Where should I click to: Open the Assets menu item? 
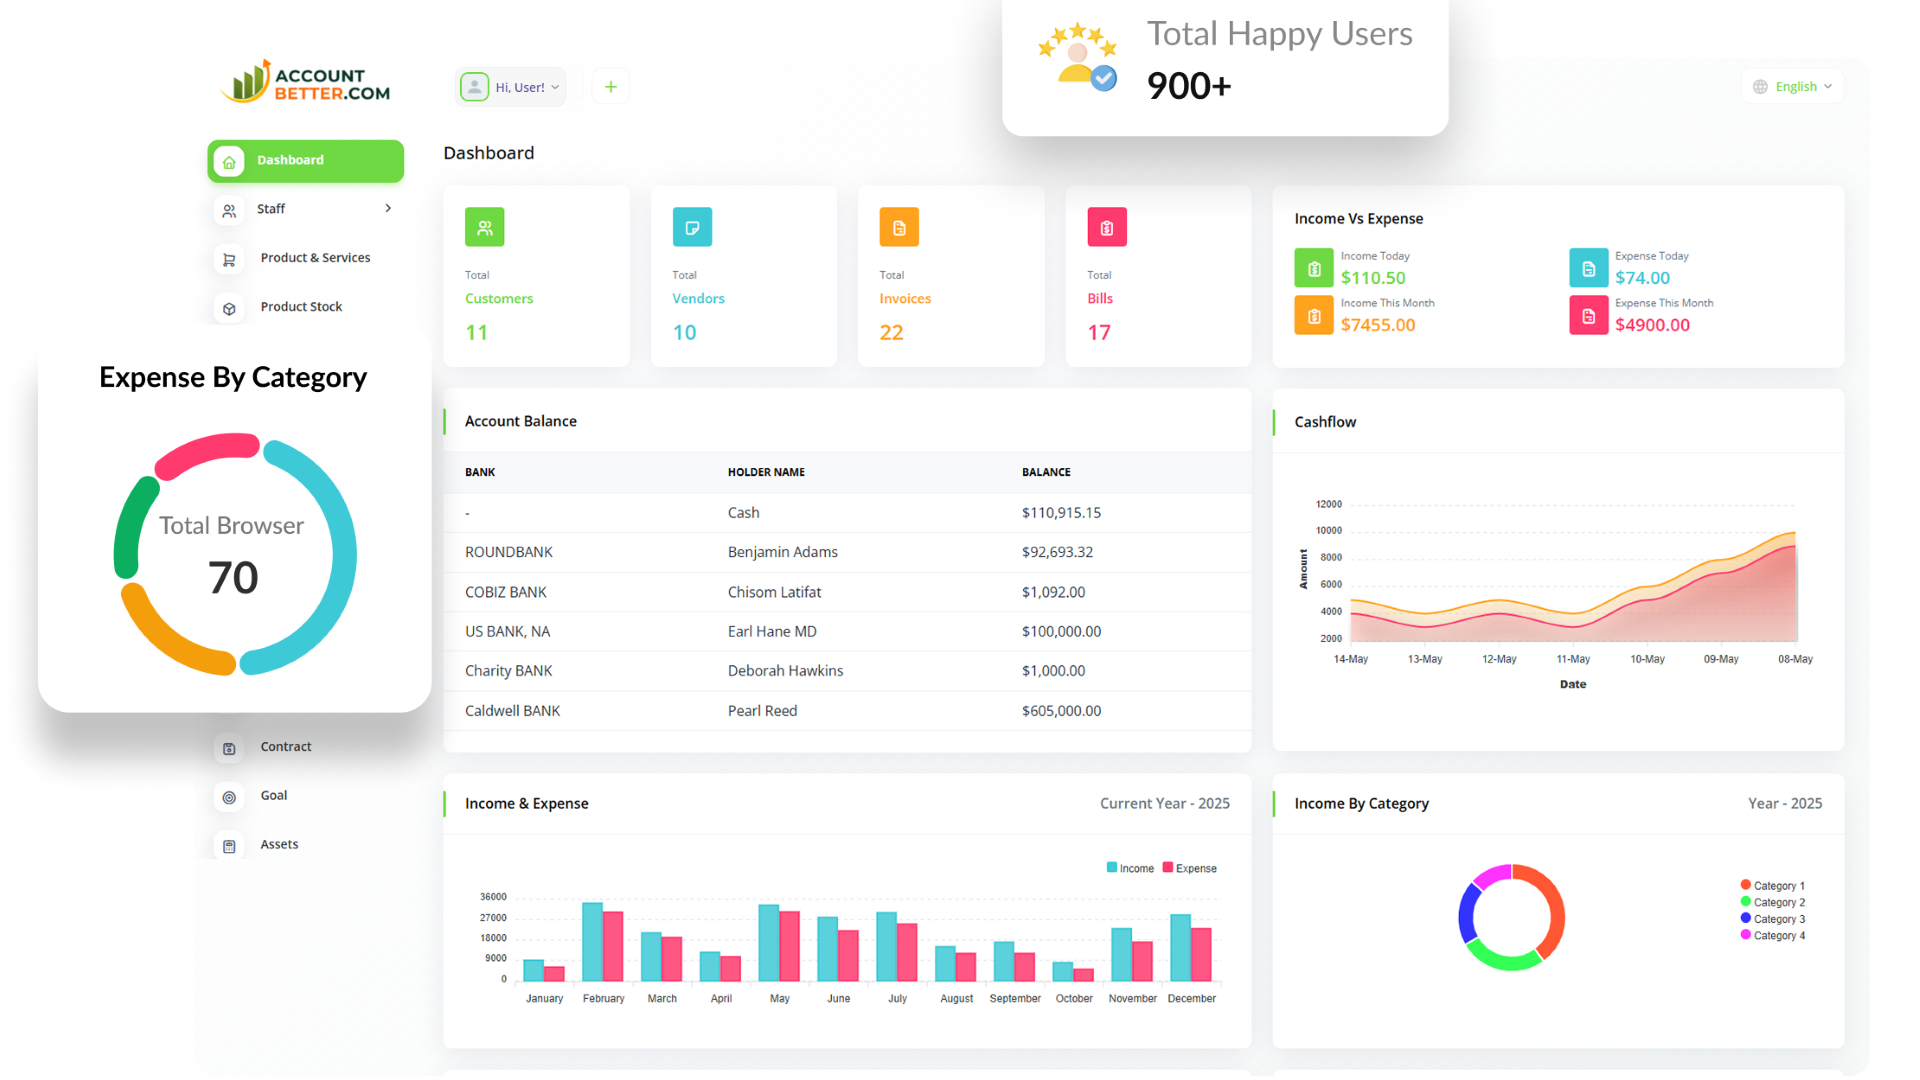tap(279, 845)
